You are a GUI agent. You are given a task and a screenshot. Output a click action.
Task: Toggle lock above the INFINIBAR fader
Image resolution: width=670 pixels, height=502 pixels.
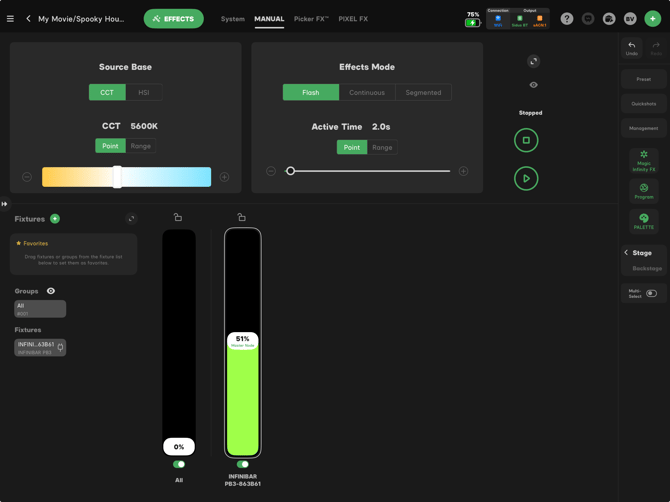pos(242,217)
